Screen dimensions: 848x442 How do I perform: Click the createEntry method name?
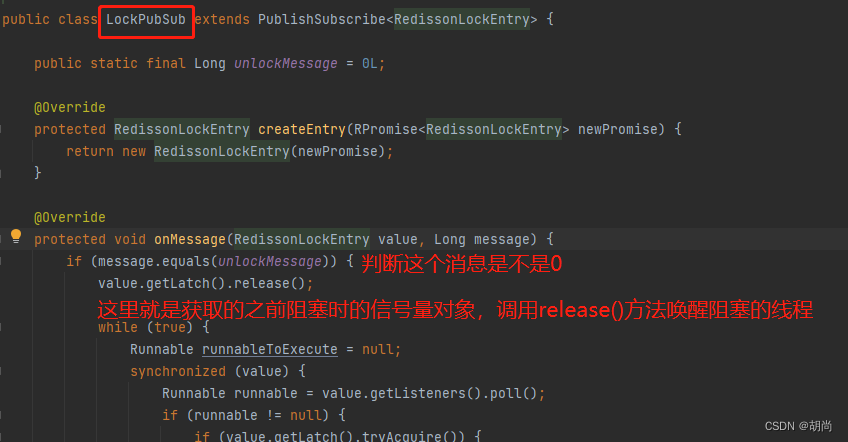click(x=302, y=129)
